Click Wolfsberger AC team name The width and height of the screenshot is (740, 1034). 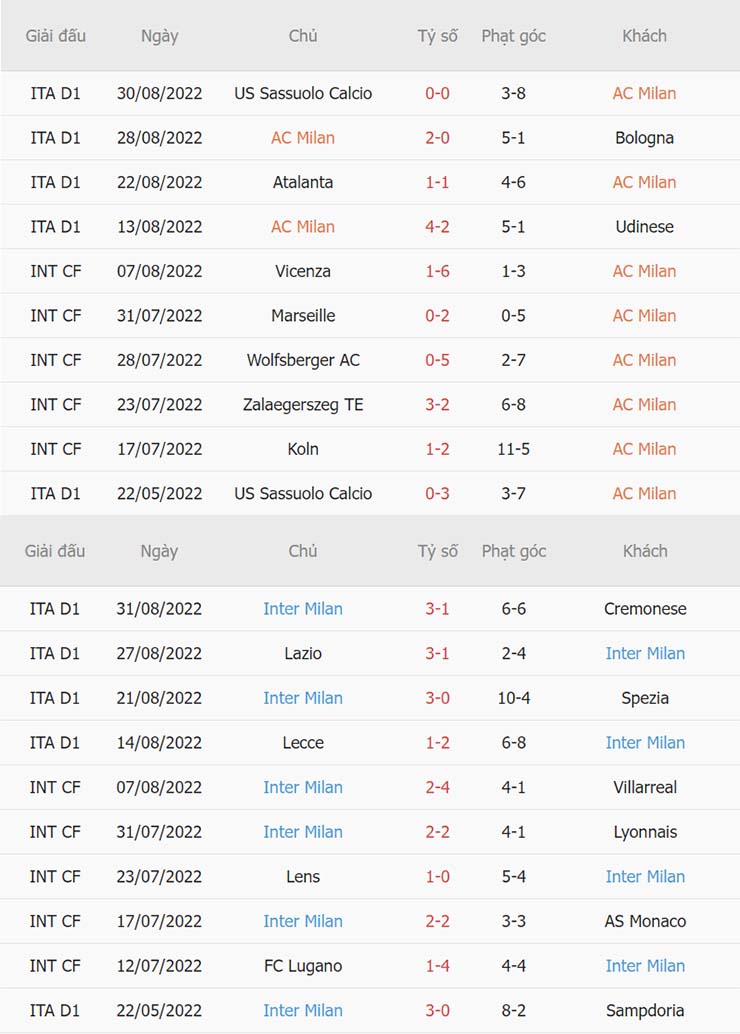click(303, 360)
